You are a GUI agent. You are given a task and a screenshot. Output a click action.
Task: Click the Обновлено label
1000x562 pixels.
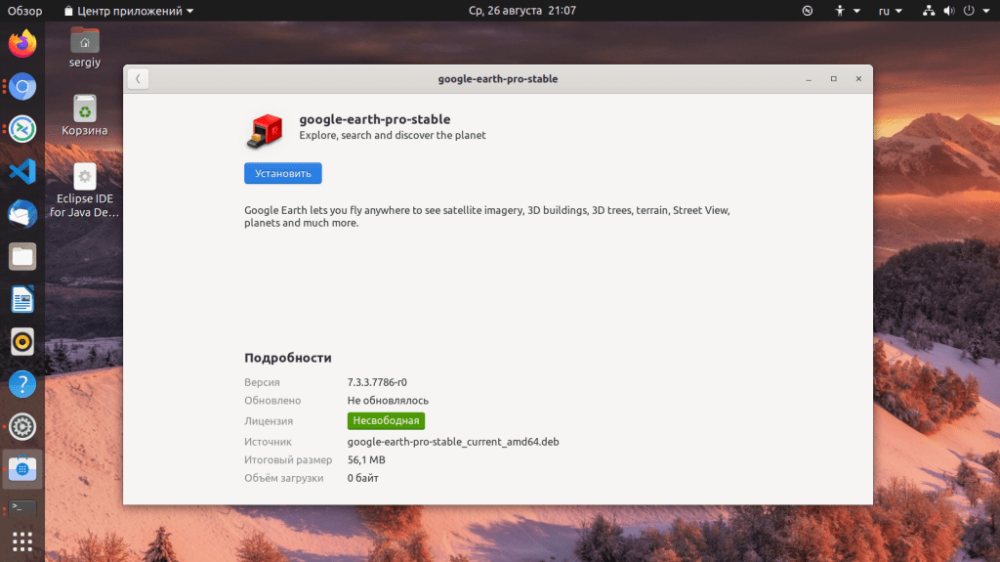click(272, 401)
